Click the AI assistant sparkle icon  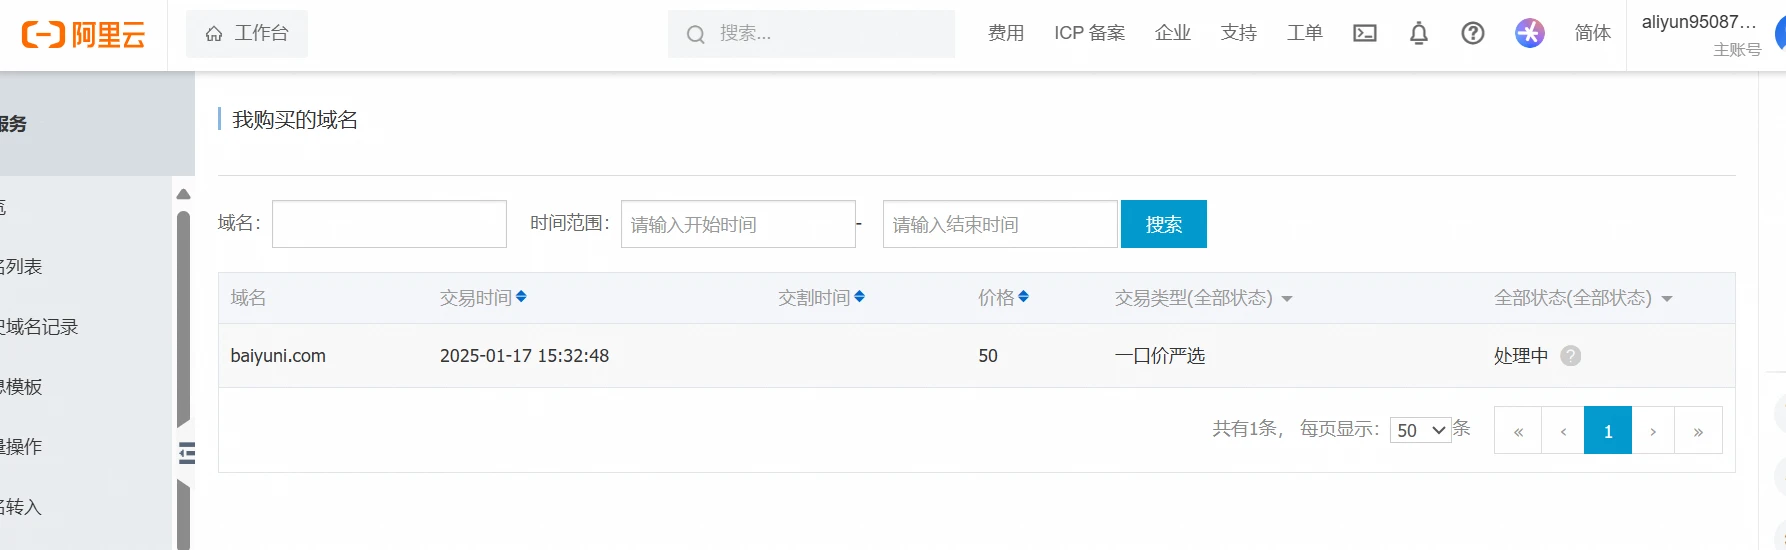tap(1529, 33)
